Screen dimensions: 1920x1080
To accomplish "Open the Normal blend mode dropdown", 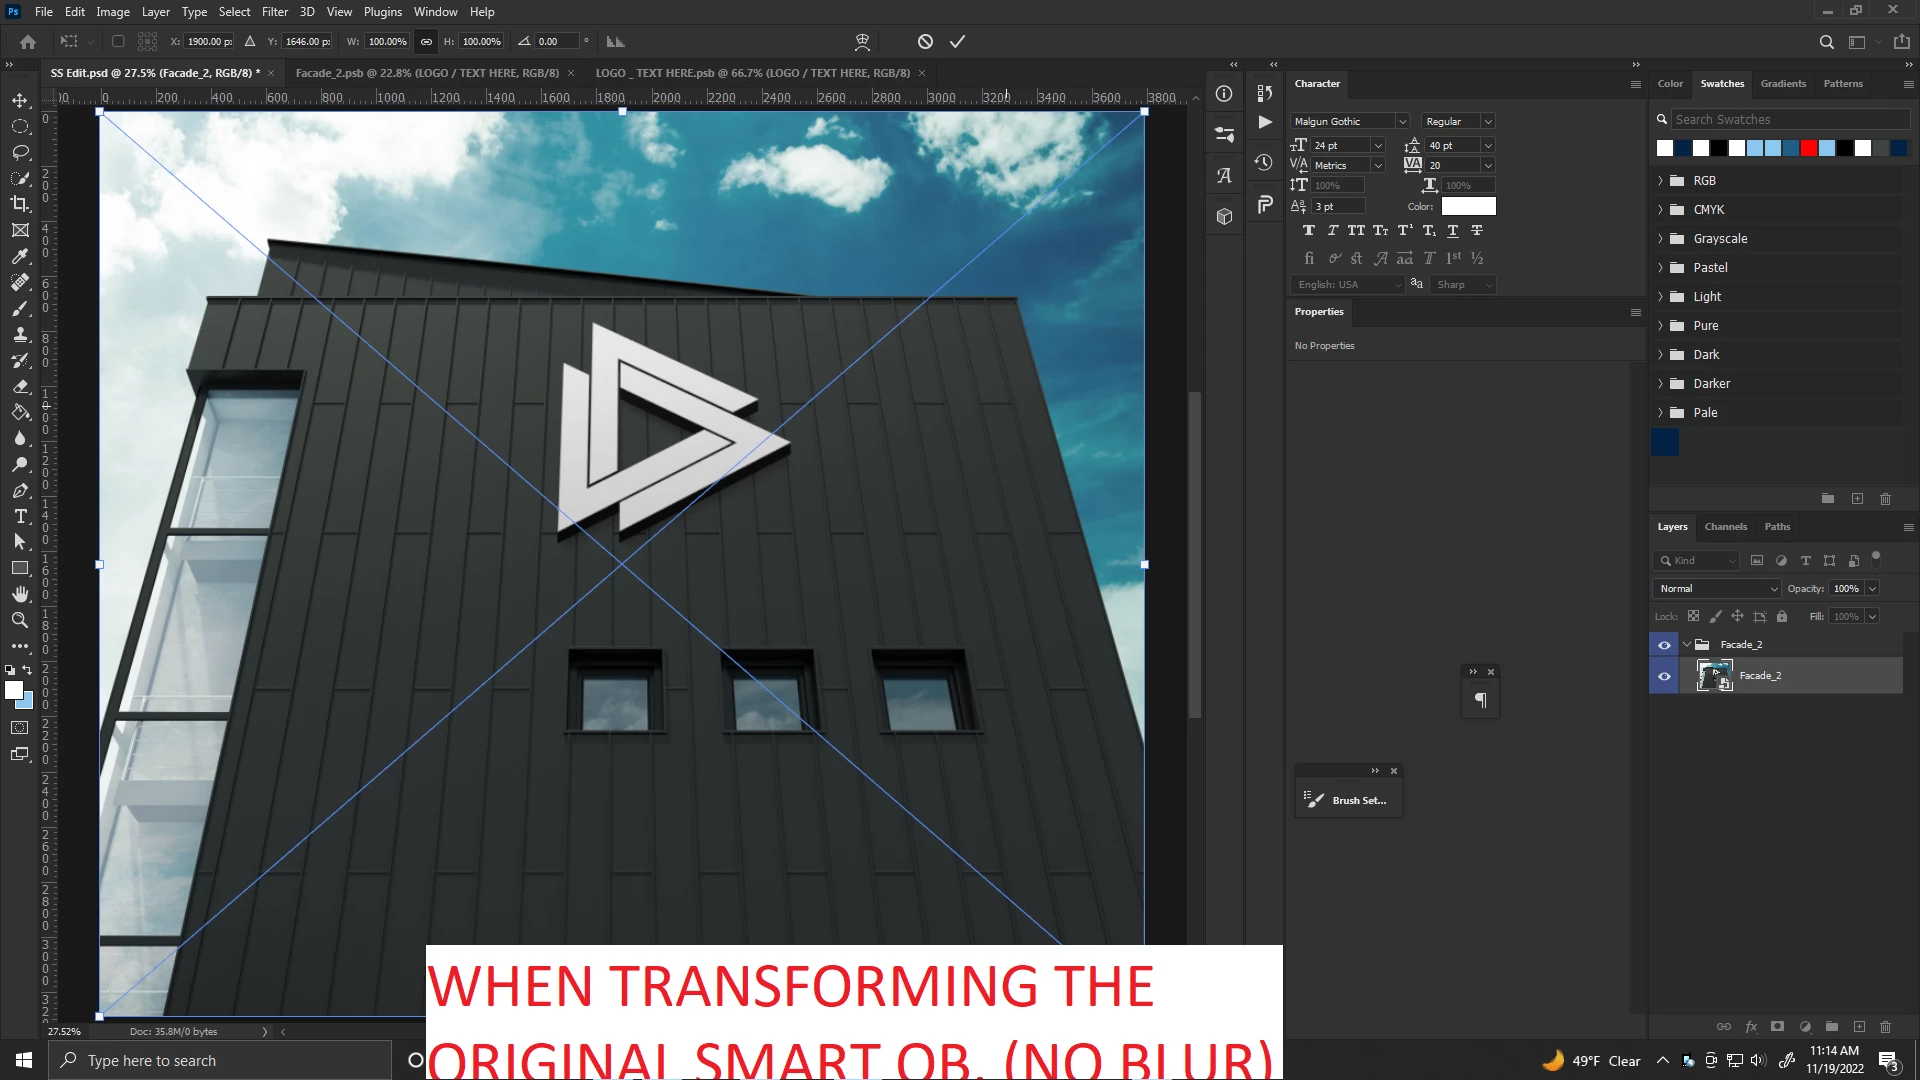I will point(1717,588).
